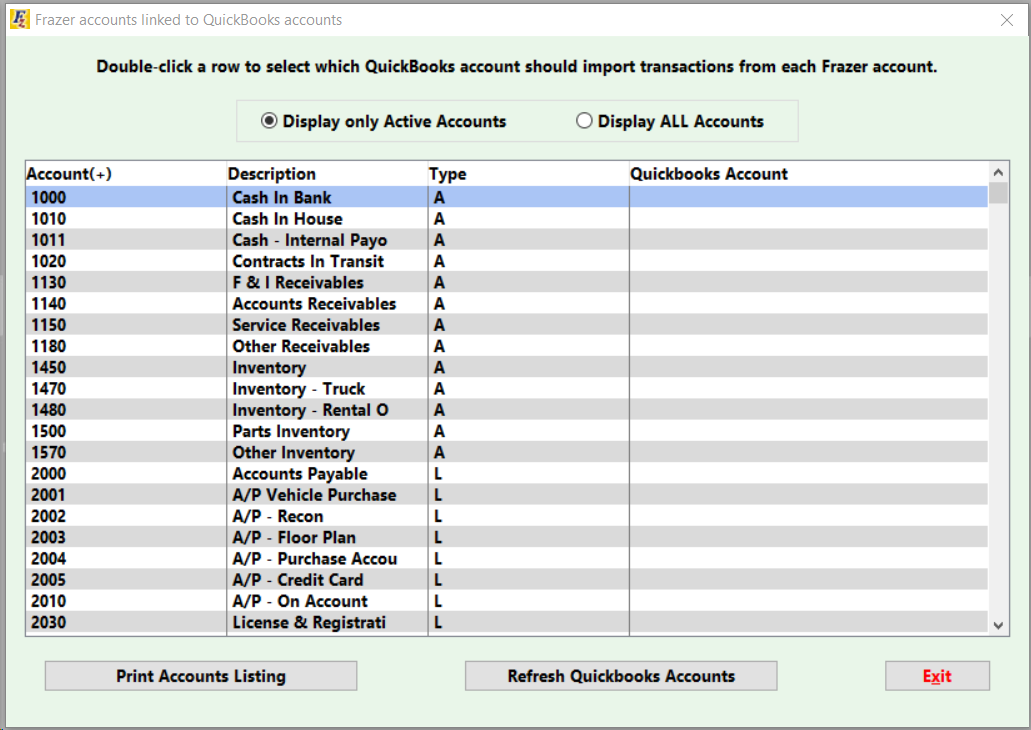Select the Inventory - Rental O row
1031x730 pixels.
[507, 410]
